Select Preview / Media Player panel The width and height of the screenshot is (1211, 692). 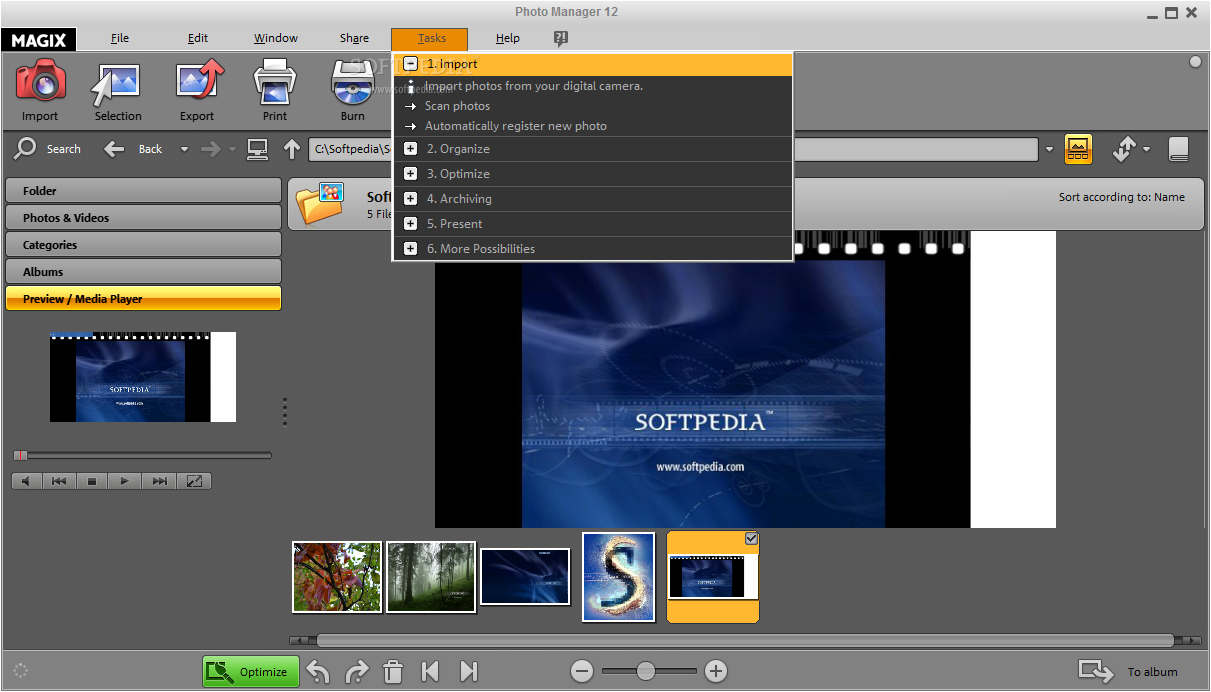tap(143, 298)
